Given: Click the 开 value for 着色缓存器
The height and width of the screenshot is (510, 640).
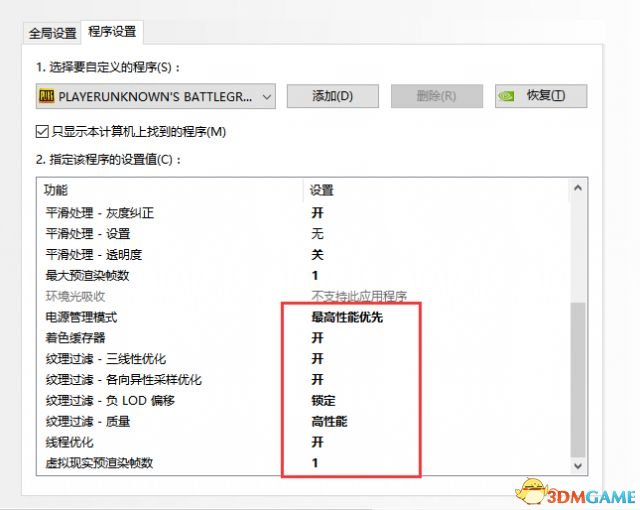Looking at the screenshot, I should 318,338.
